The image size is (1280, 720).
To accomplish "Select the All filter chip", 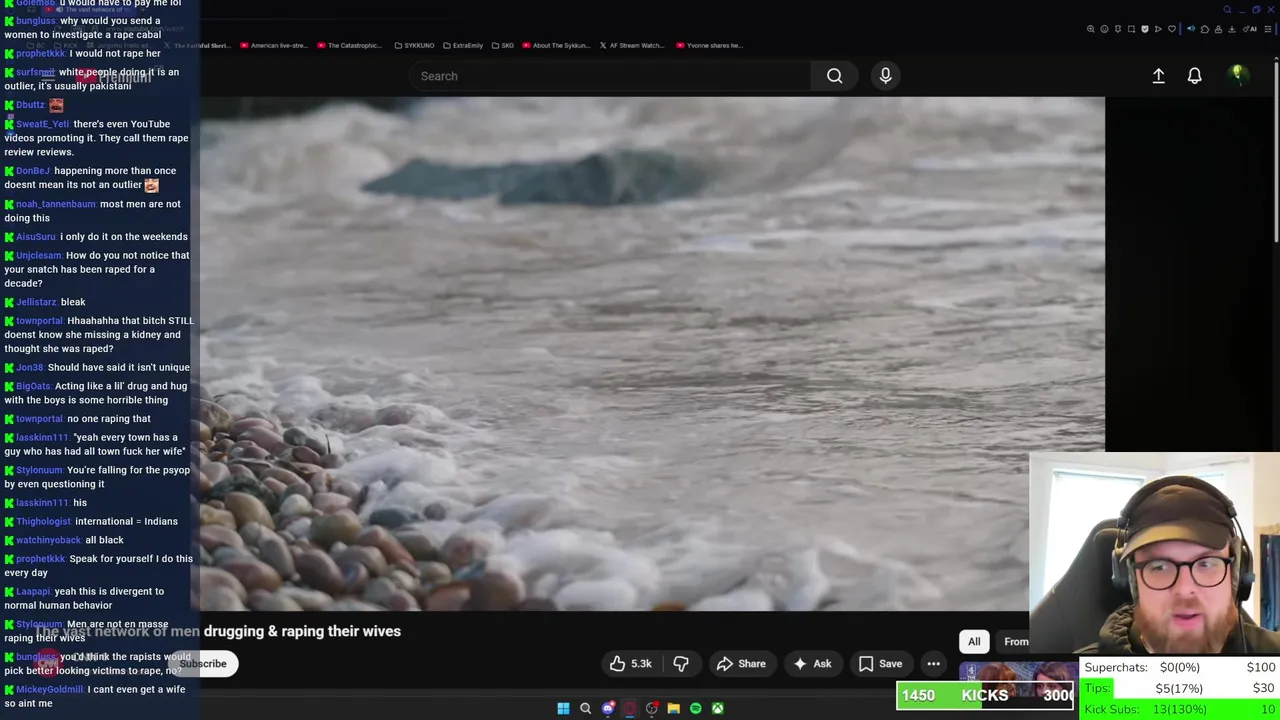I will [974, 642].
